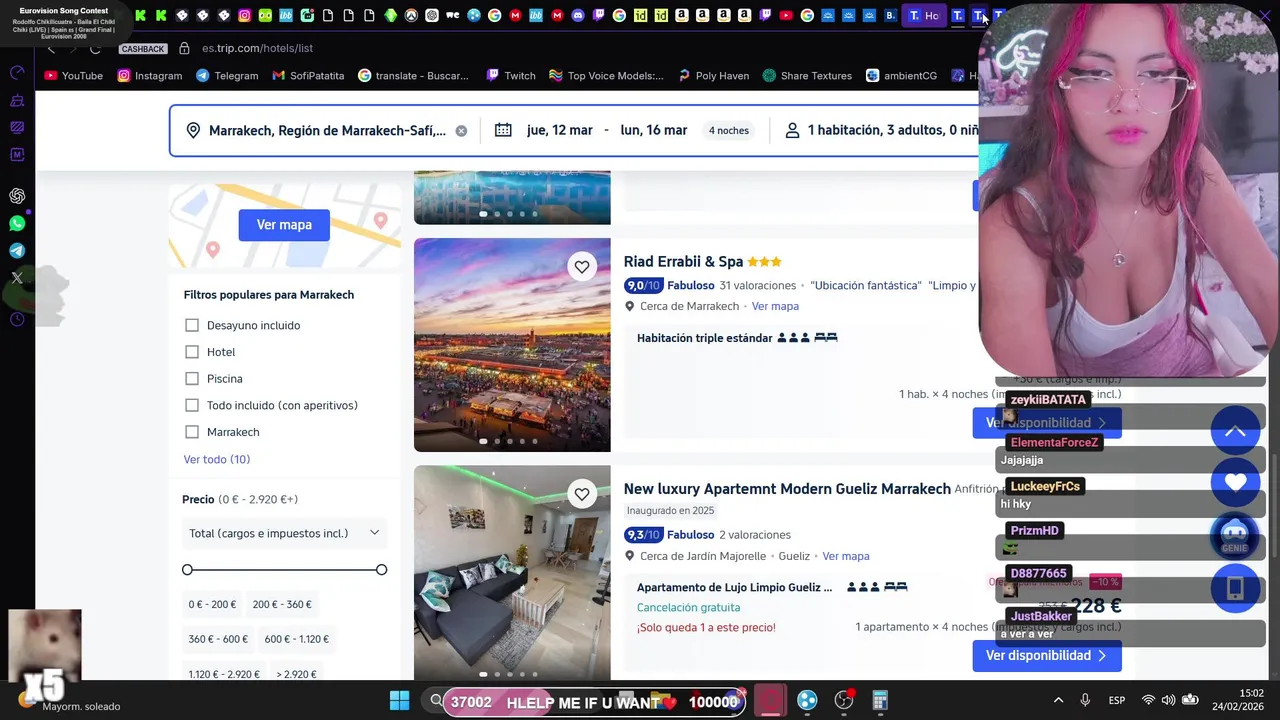The width and height of the screenshot is (1280, 720).
Task: Switch to the Instagram browser tab
Action: pyautogui.click(x=244, y=15)
